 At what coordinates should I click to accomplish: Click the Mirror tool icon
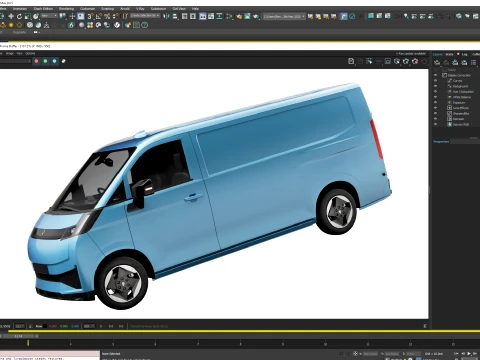[167, 16]
